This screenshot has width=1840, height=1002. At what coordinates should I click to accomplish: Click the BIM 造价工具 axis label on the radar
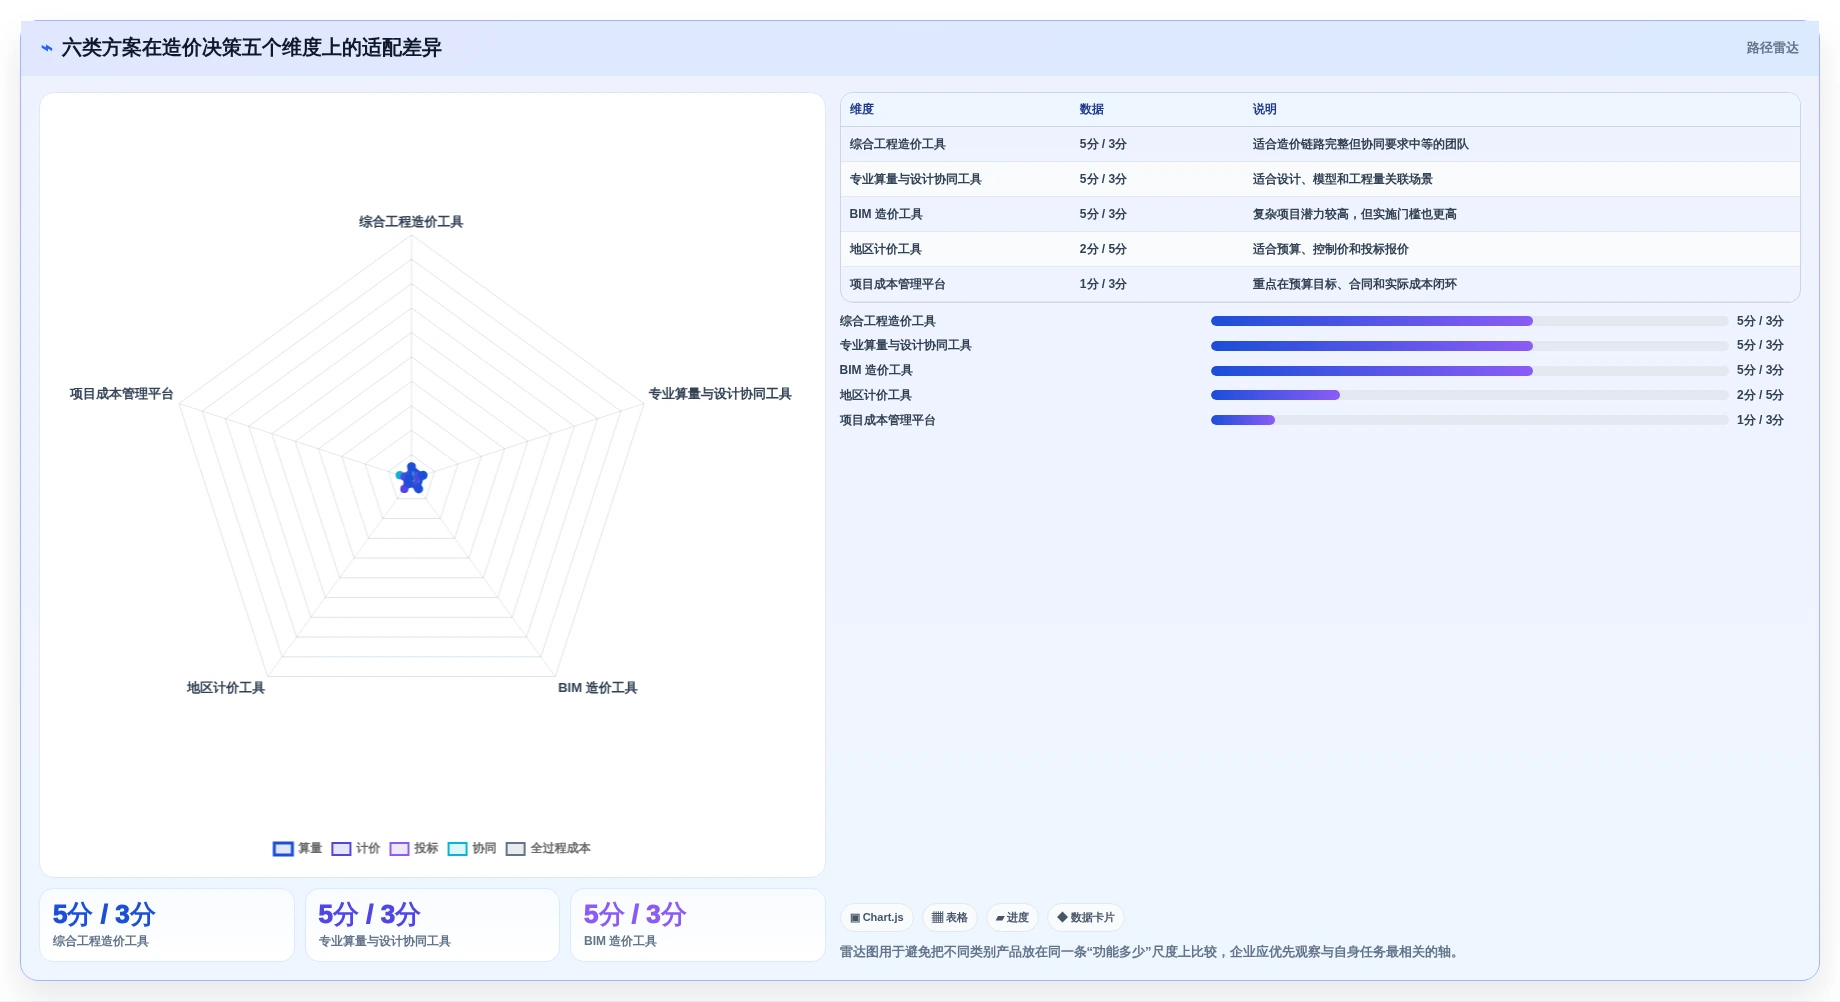point(597,688)
